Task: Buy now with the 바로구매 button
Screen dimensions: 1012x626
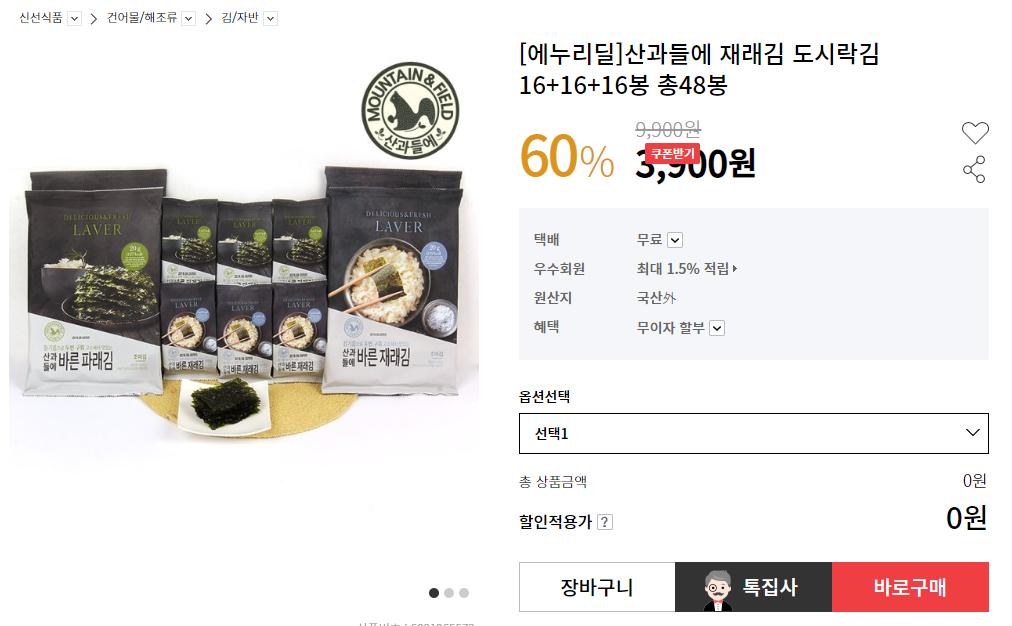Action: tap(910, 587)
